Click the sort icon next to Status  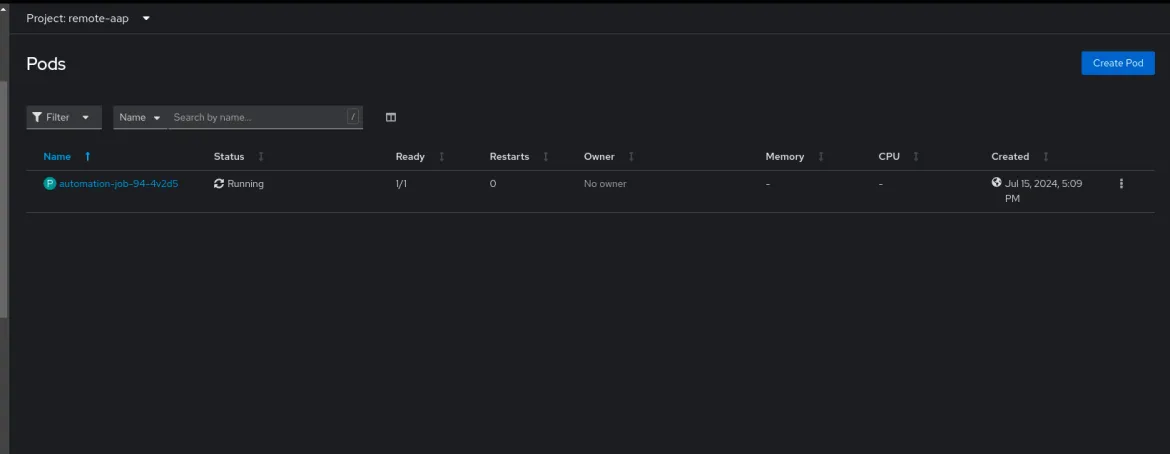(260, 157)
